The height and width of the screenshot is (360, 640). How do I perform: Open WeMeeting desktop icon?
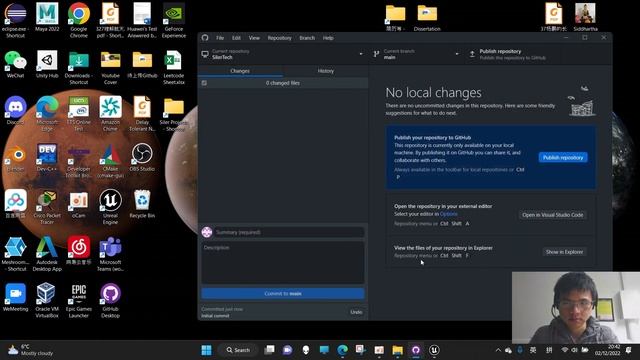[16, 297]
